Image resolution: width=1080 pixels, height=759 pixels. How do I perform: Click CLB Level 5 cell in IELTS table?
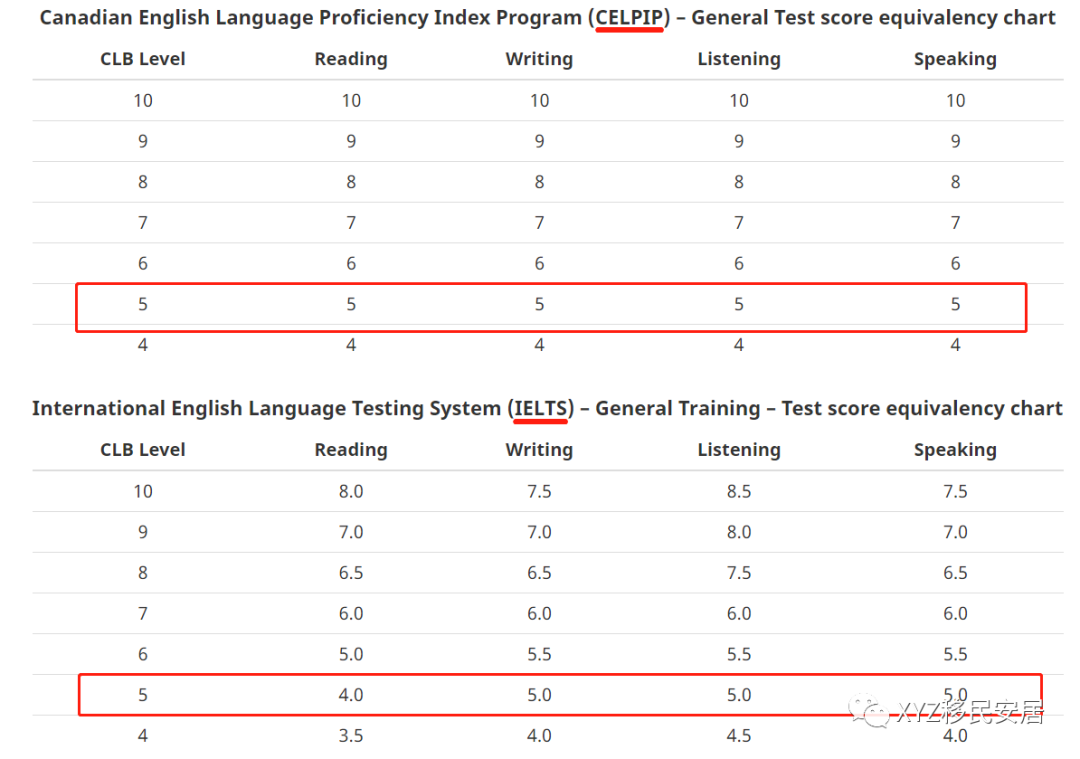143,694
